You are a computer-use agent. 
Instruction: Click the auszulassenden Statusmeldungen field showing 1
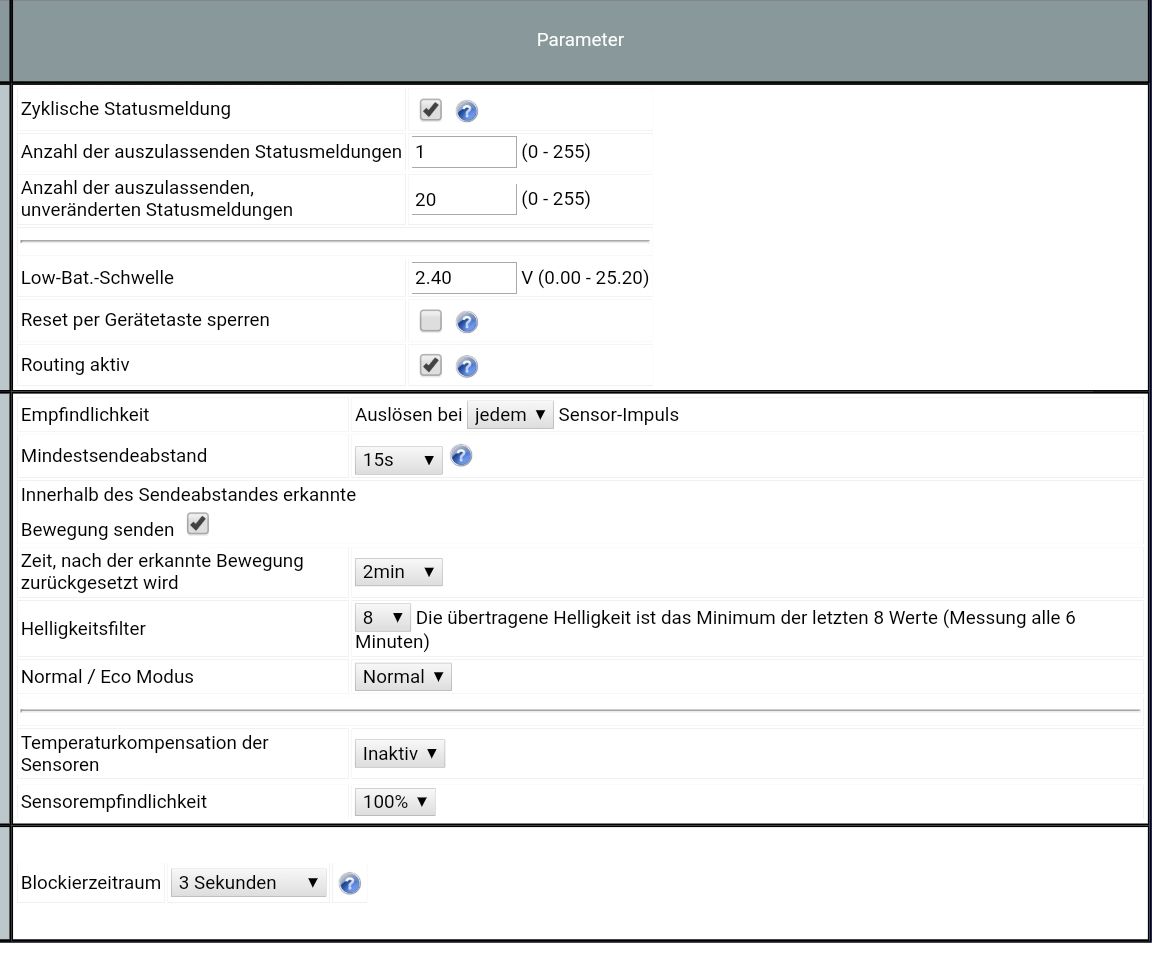(463, 152)
